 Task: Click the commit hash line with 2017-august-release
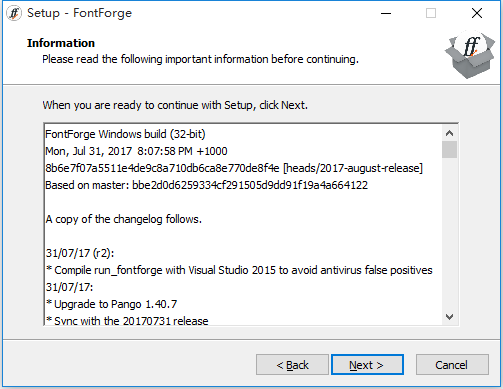coord(234,168)
